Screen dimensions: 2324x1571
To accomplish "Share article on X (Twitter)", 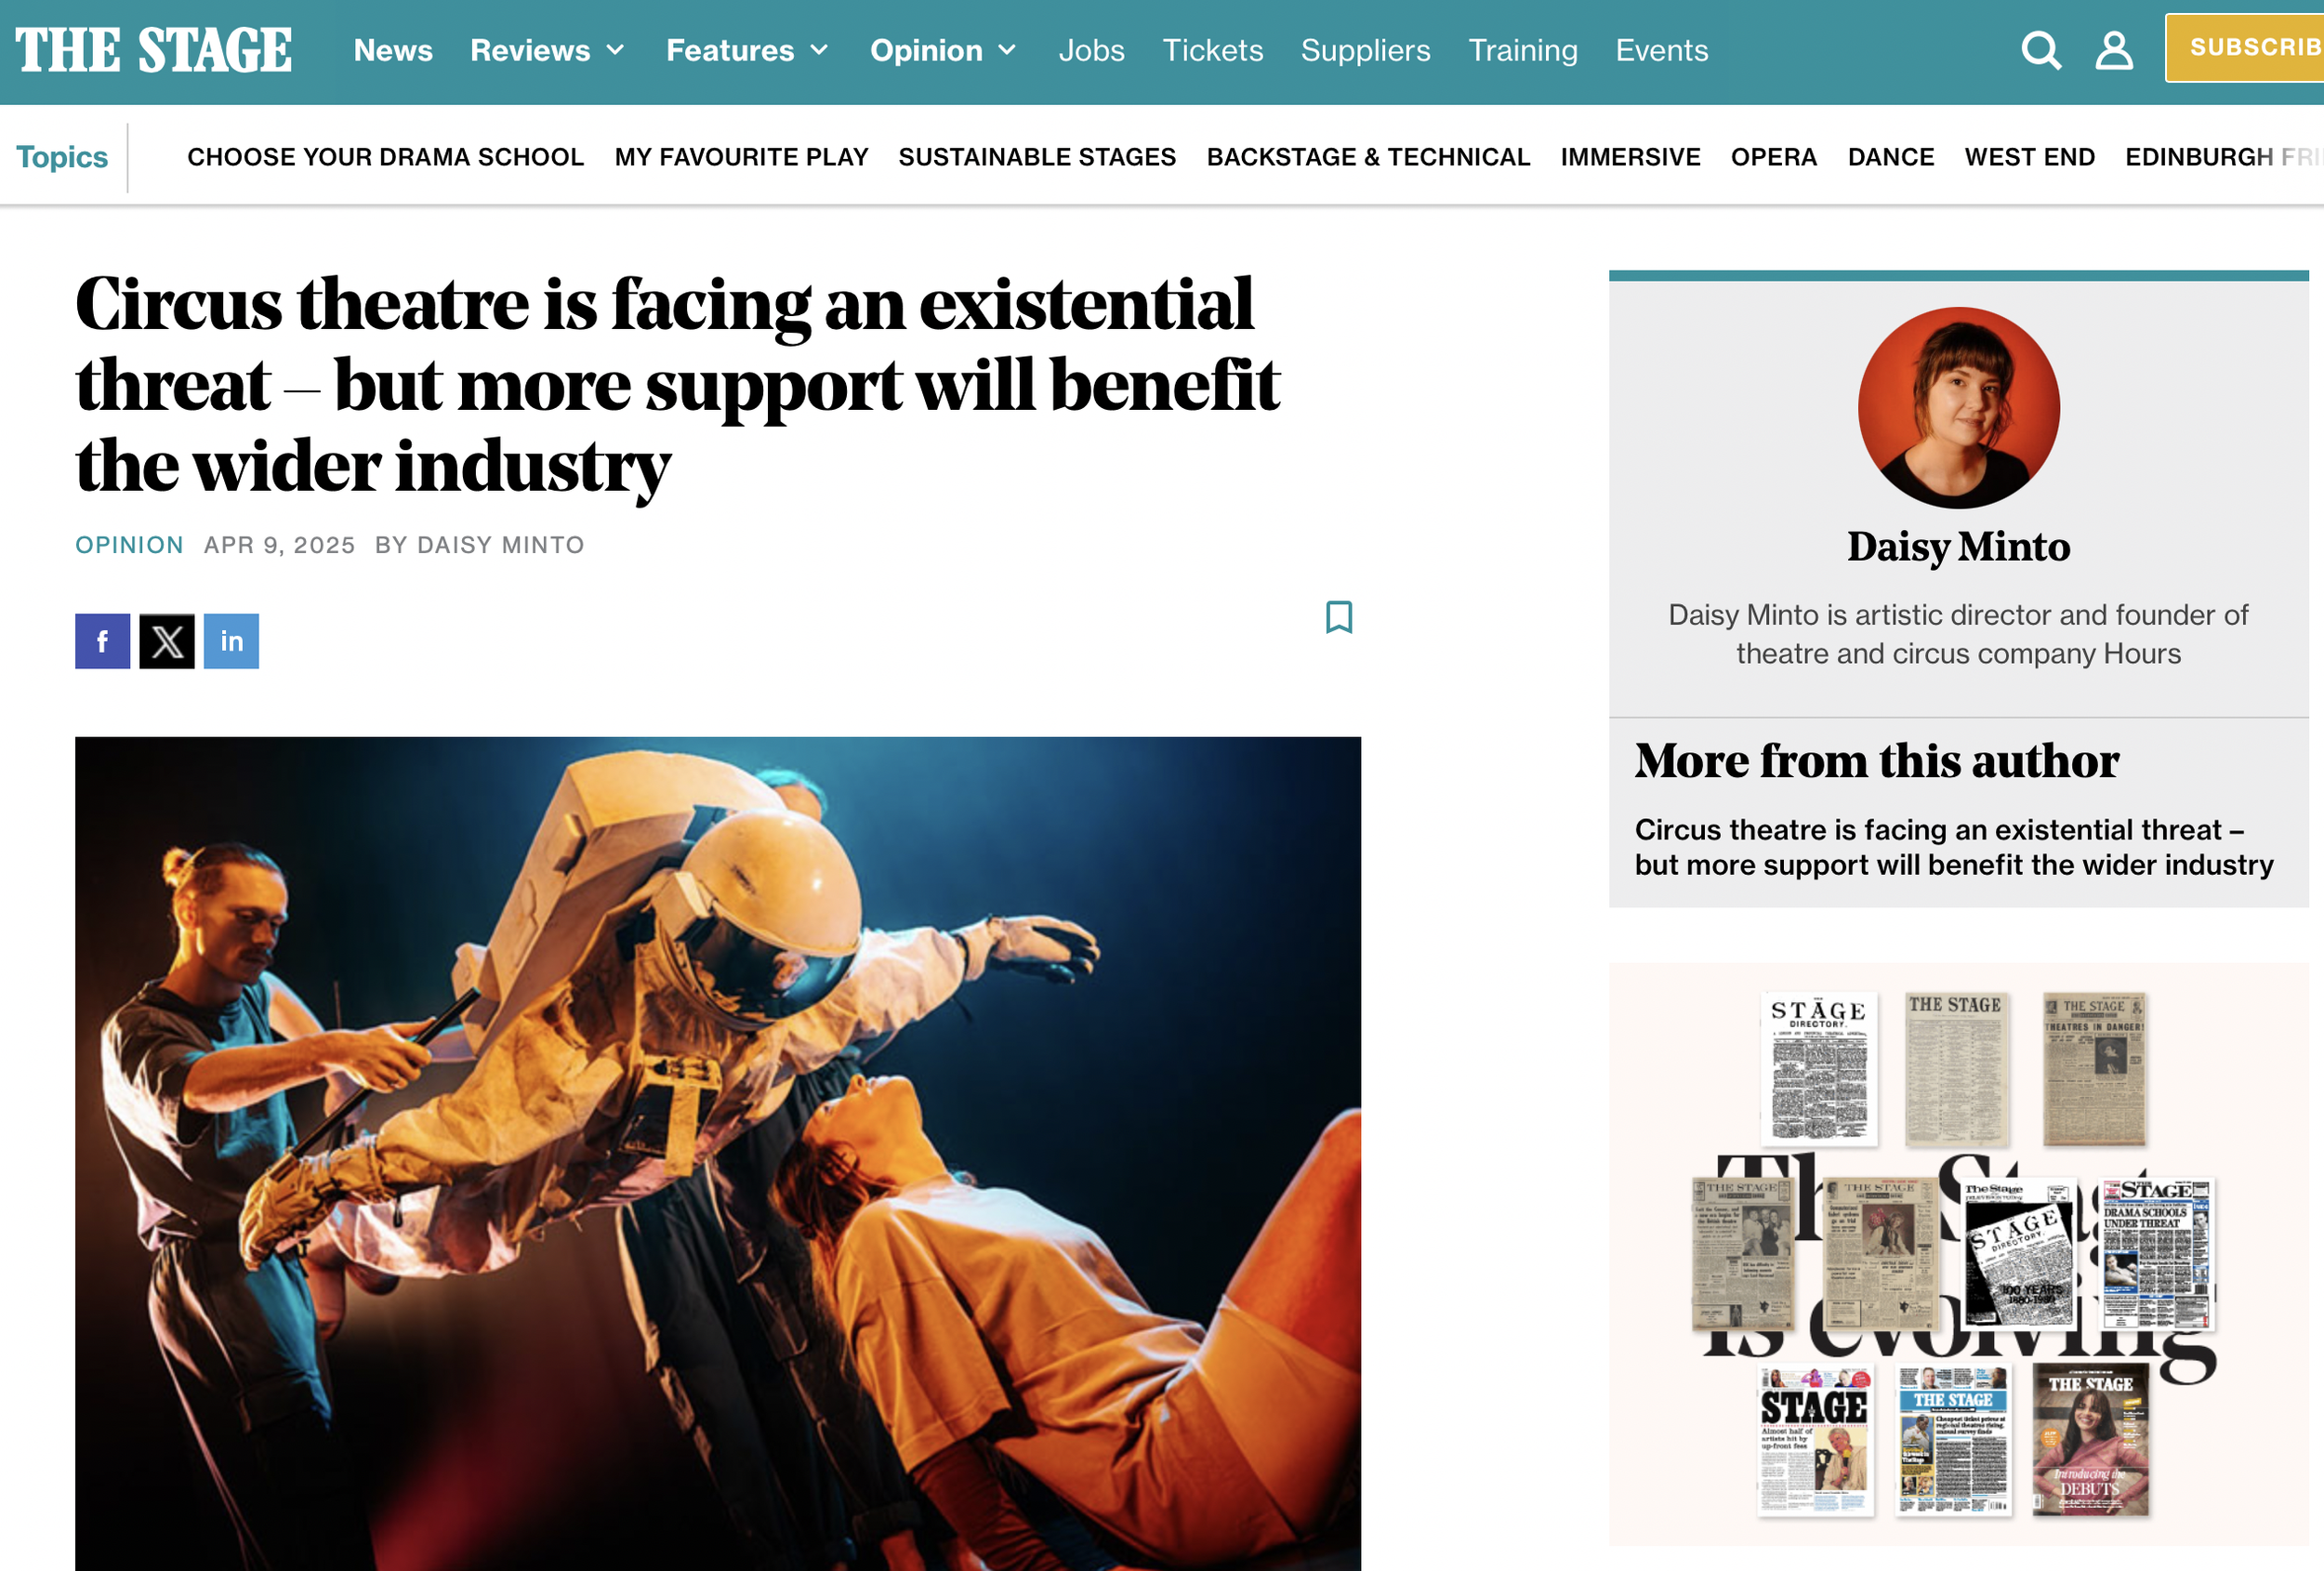I will click(x=167, y=641).
